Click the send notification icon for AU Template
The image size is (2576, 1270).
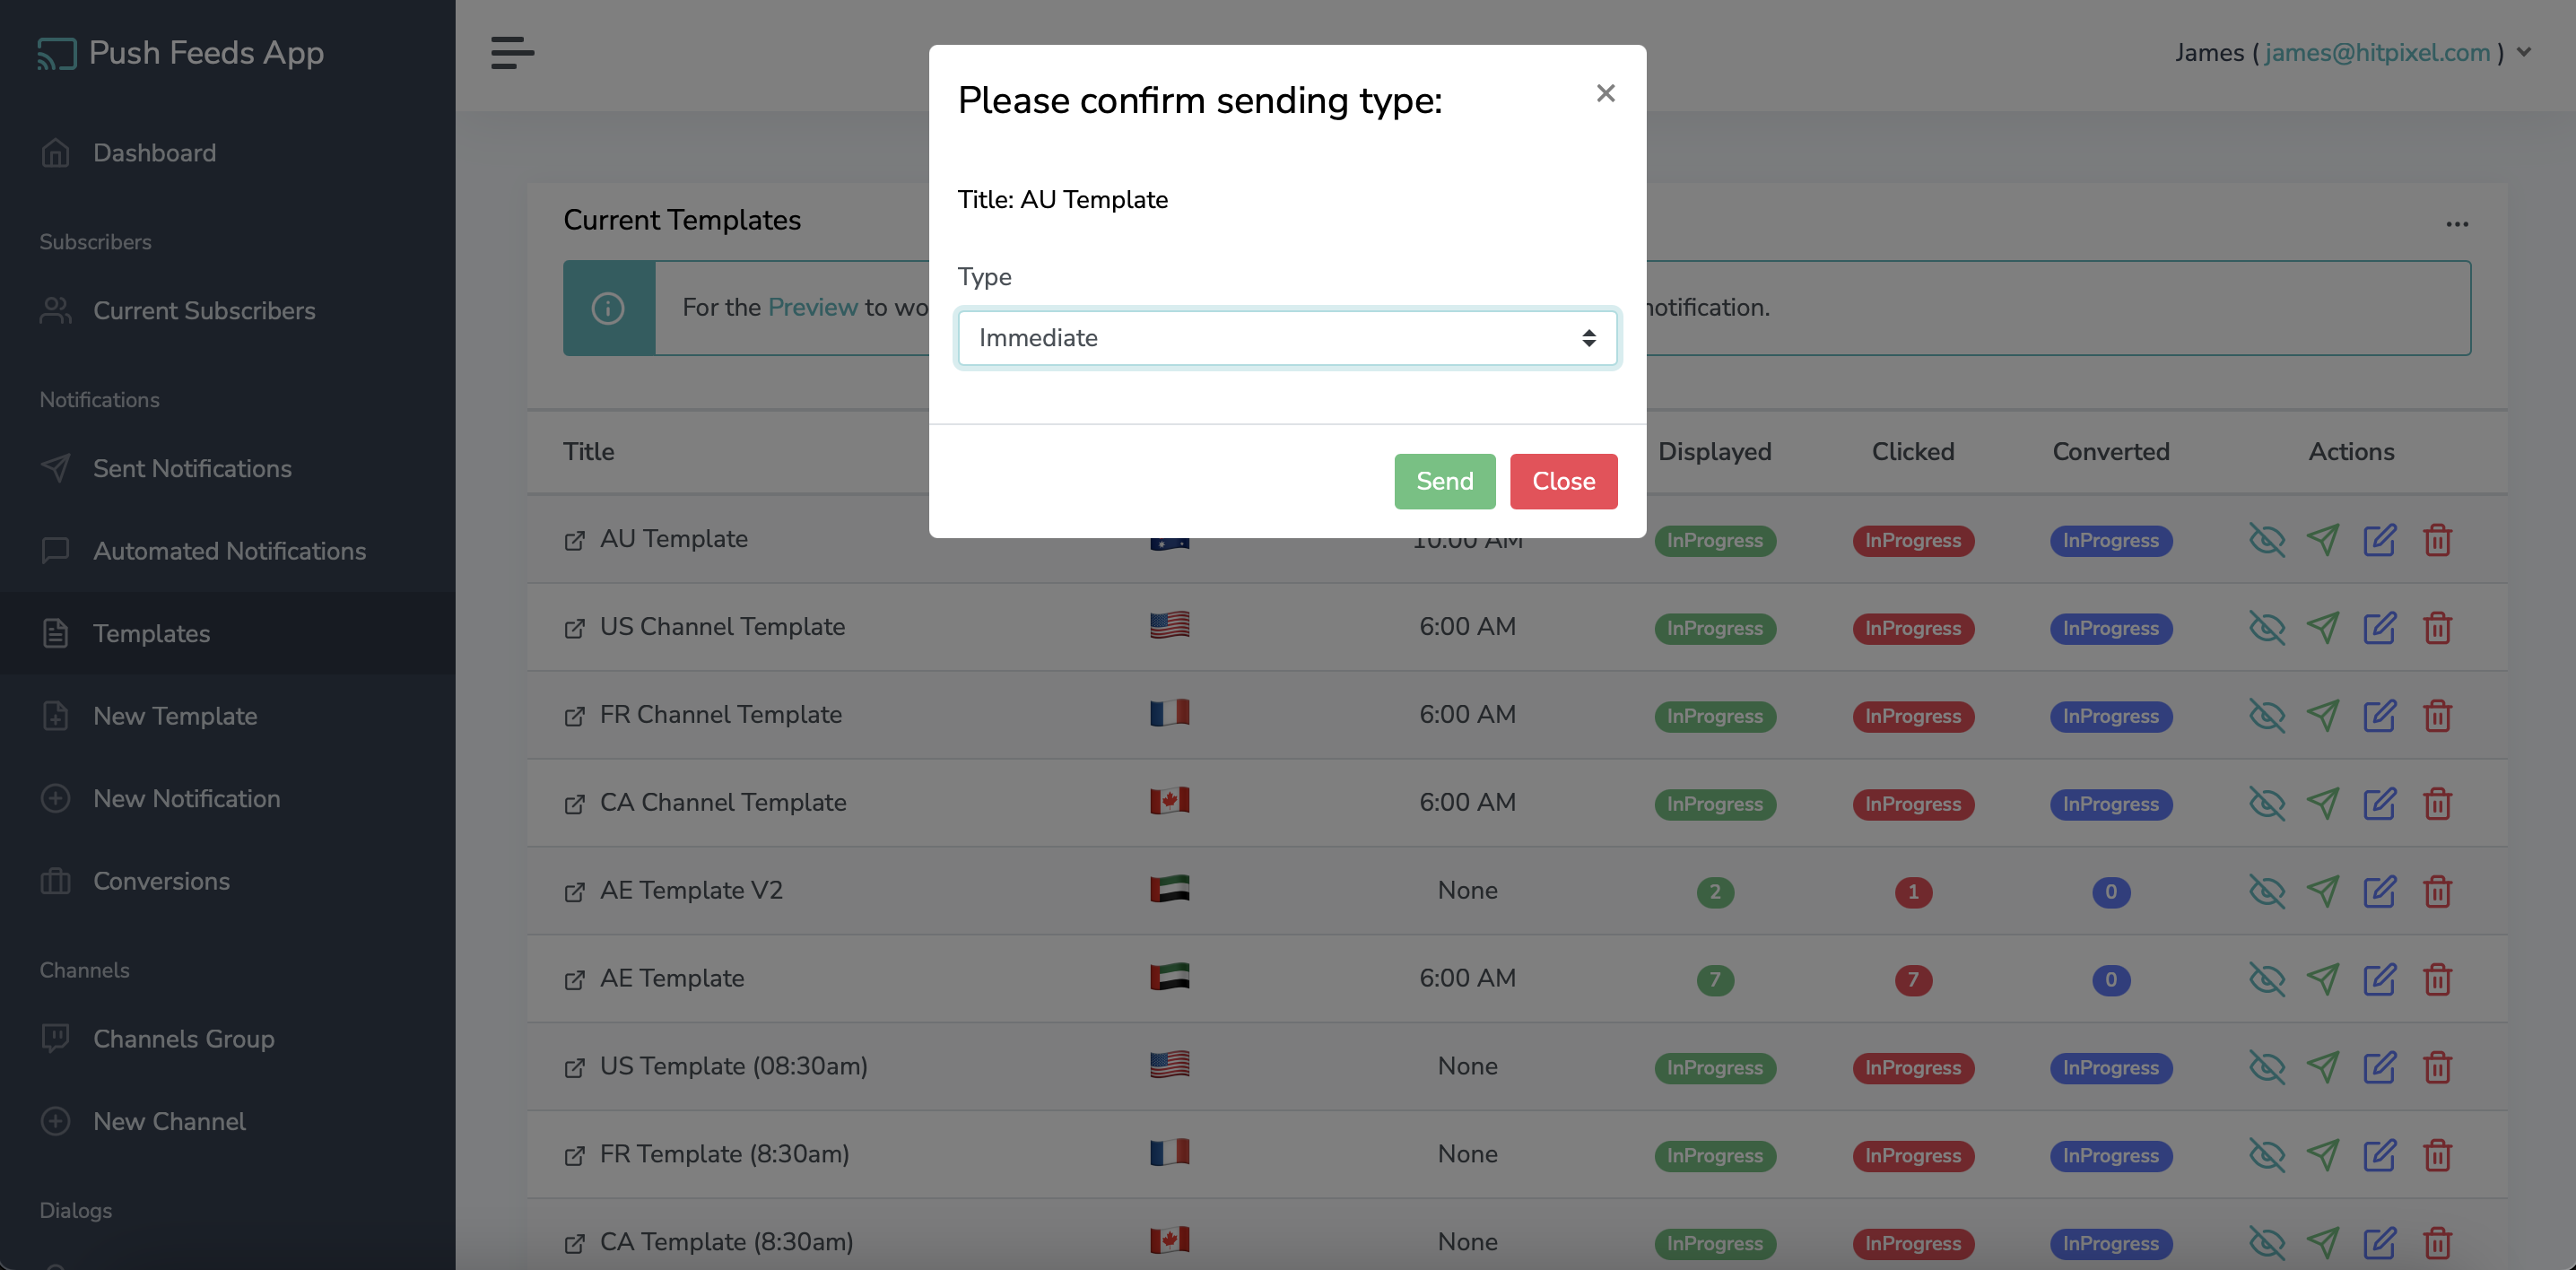pos(2323,539)
